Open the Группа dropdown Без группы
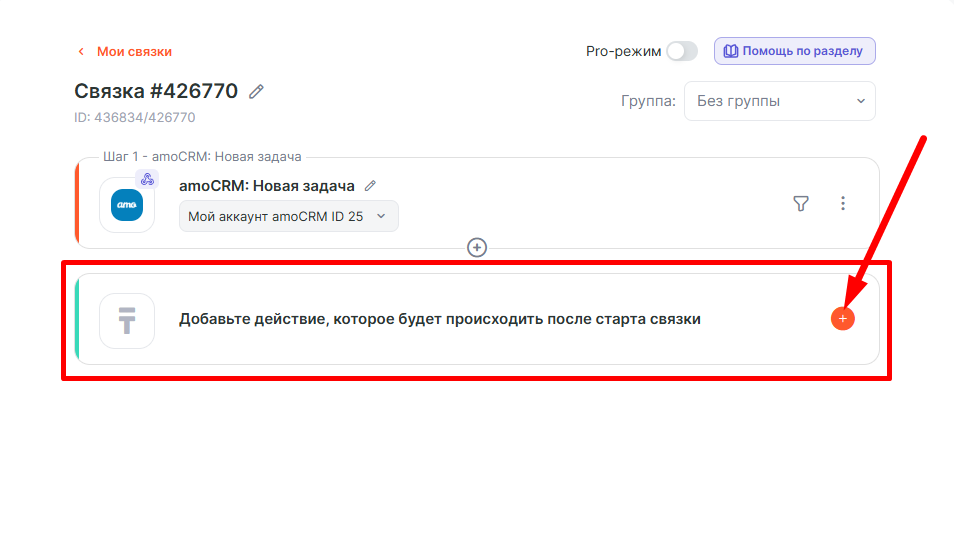Viewport: 954px width, 534px height. pos(779,101)
